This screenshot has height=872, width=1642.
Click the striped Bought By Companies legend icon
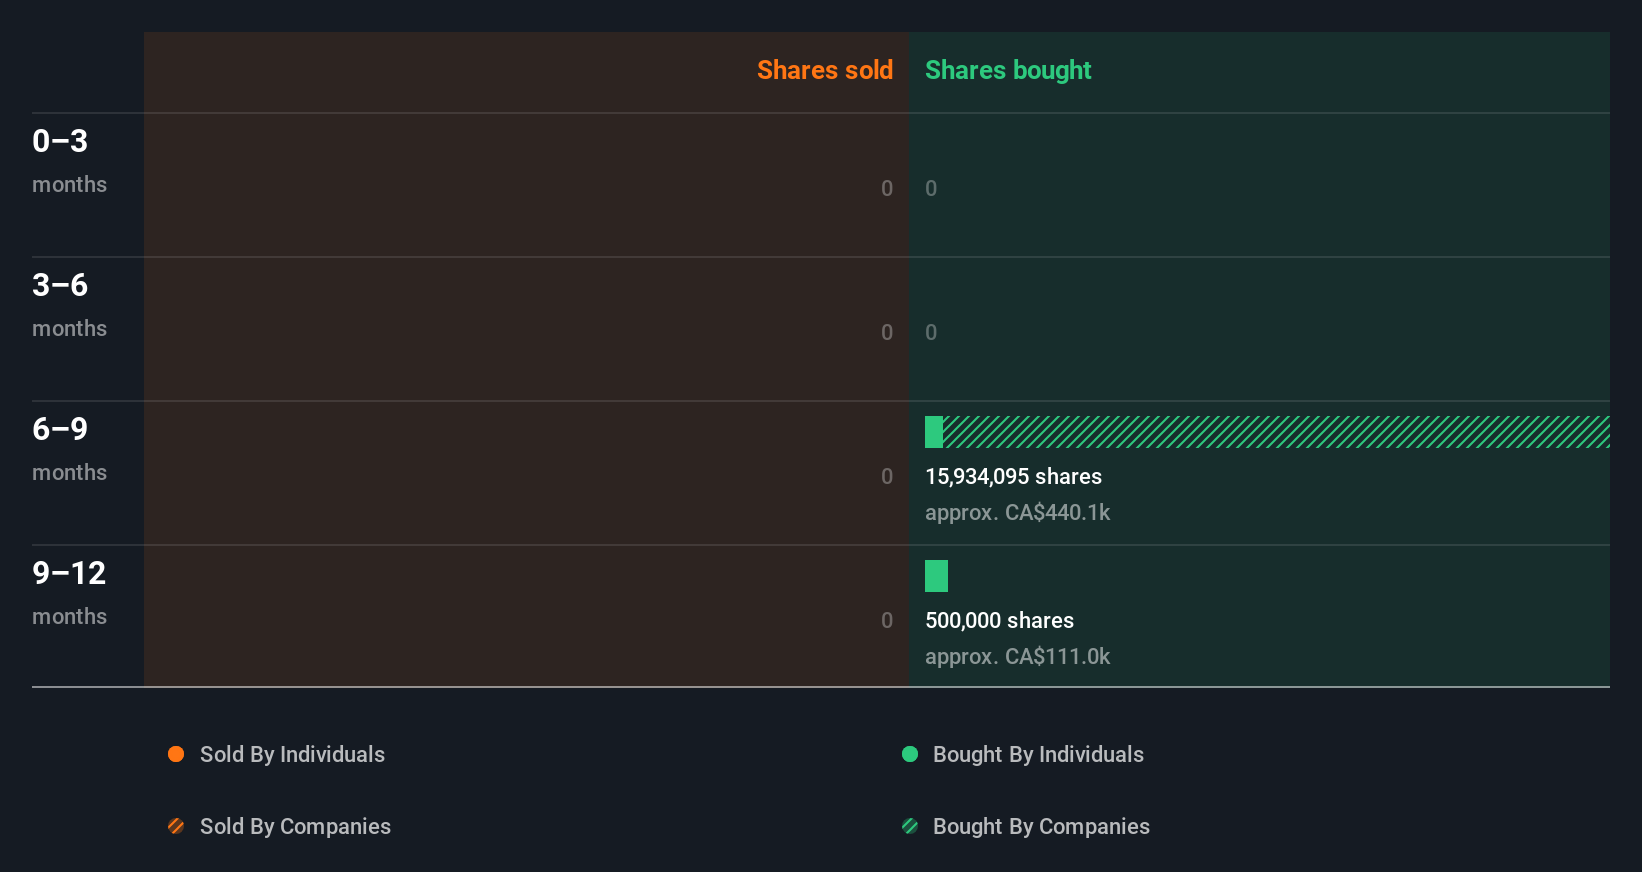point(910,826)
